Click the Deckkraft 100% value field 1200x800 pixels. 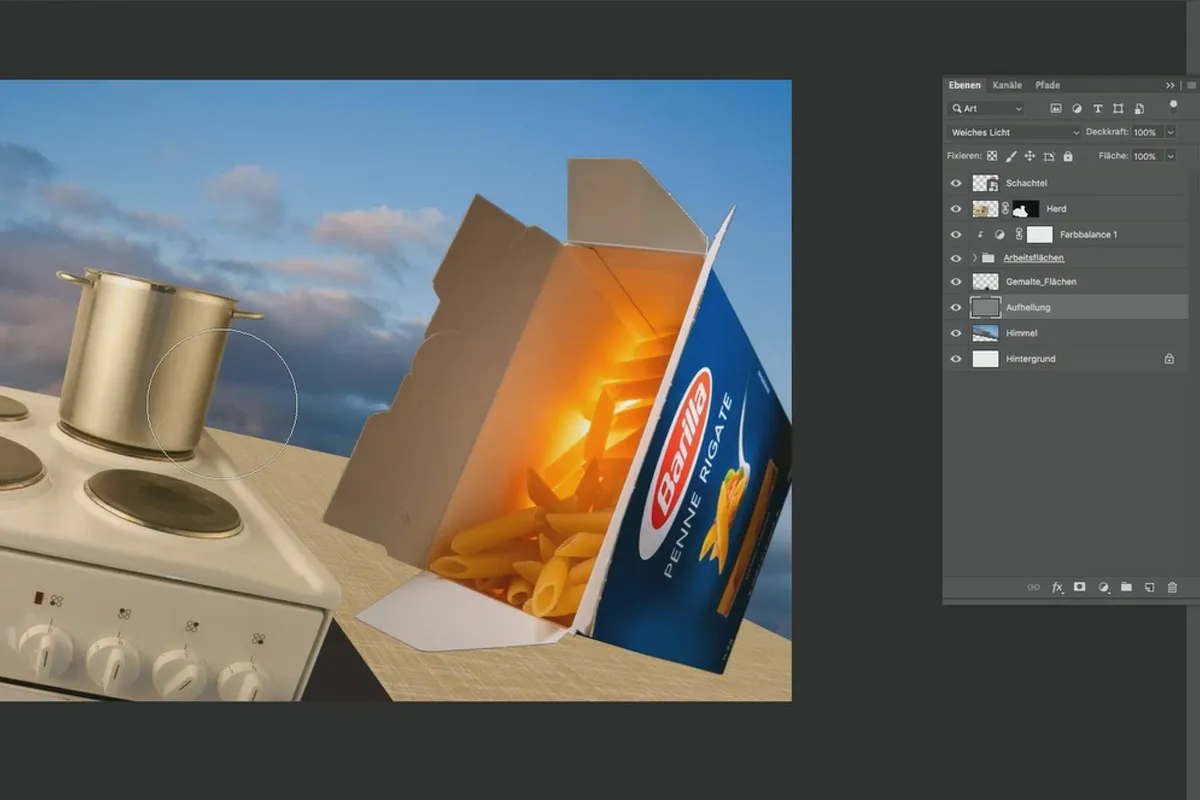point(1145,132)
